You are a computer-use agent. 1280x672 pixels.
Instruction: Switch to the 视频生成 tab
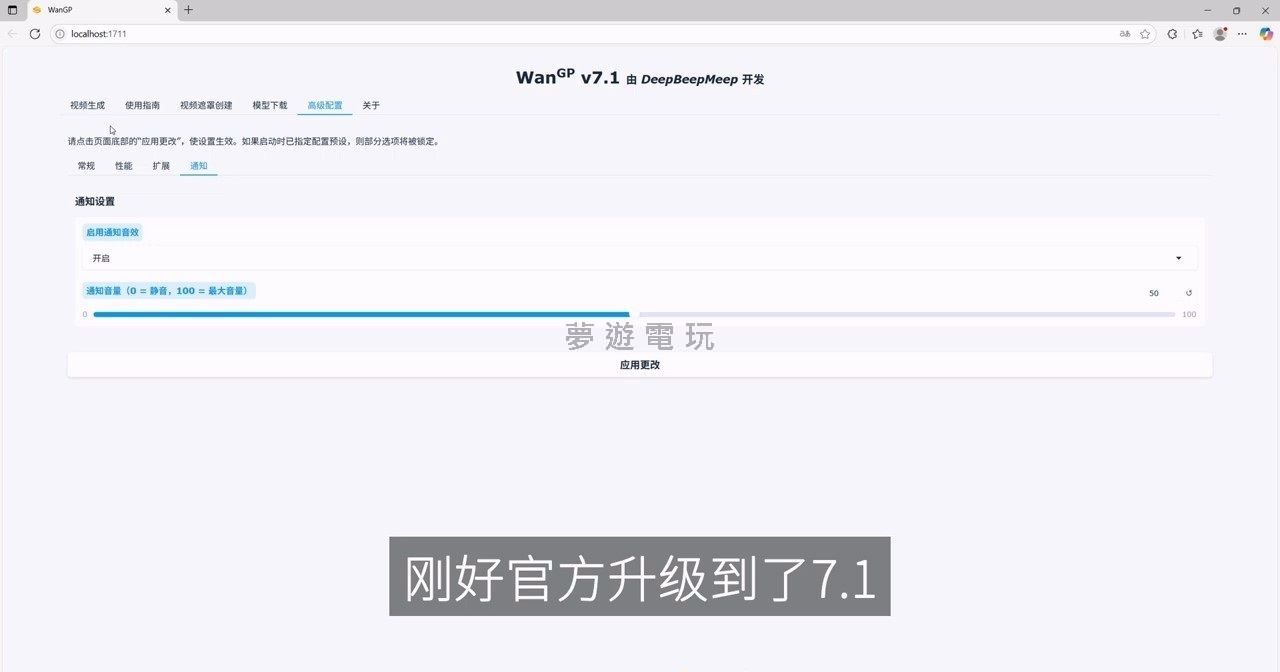87,105
